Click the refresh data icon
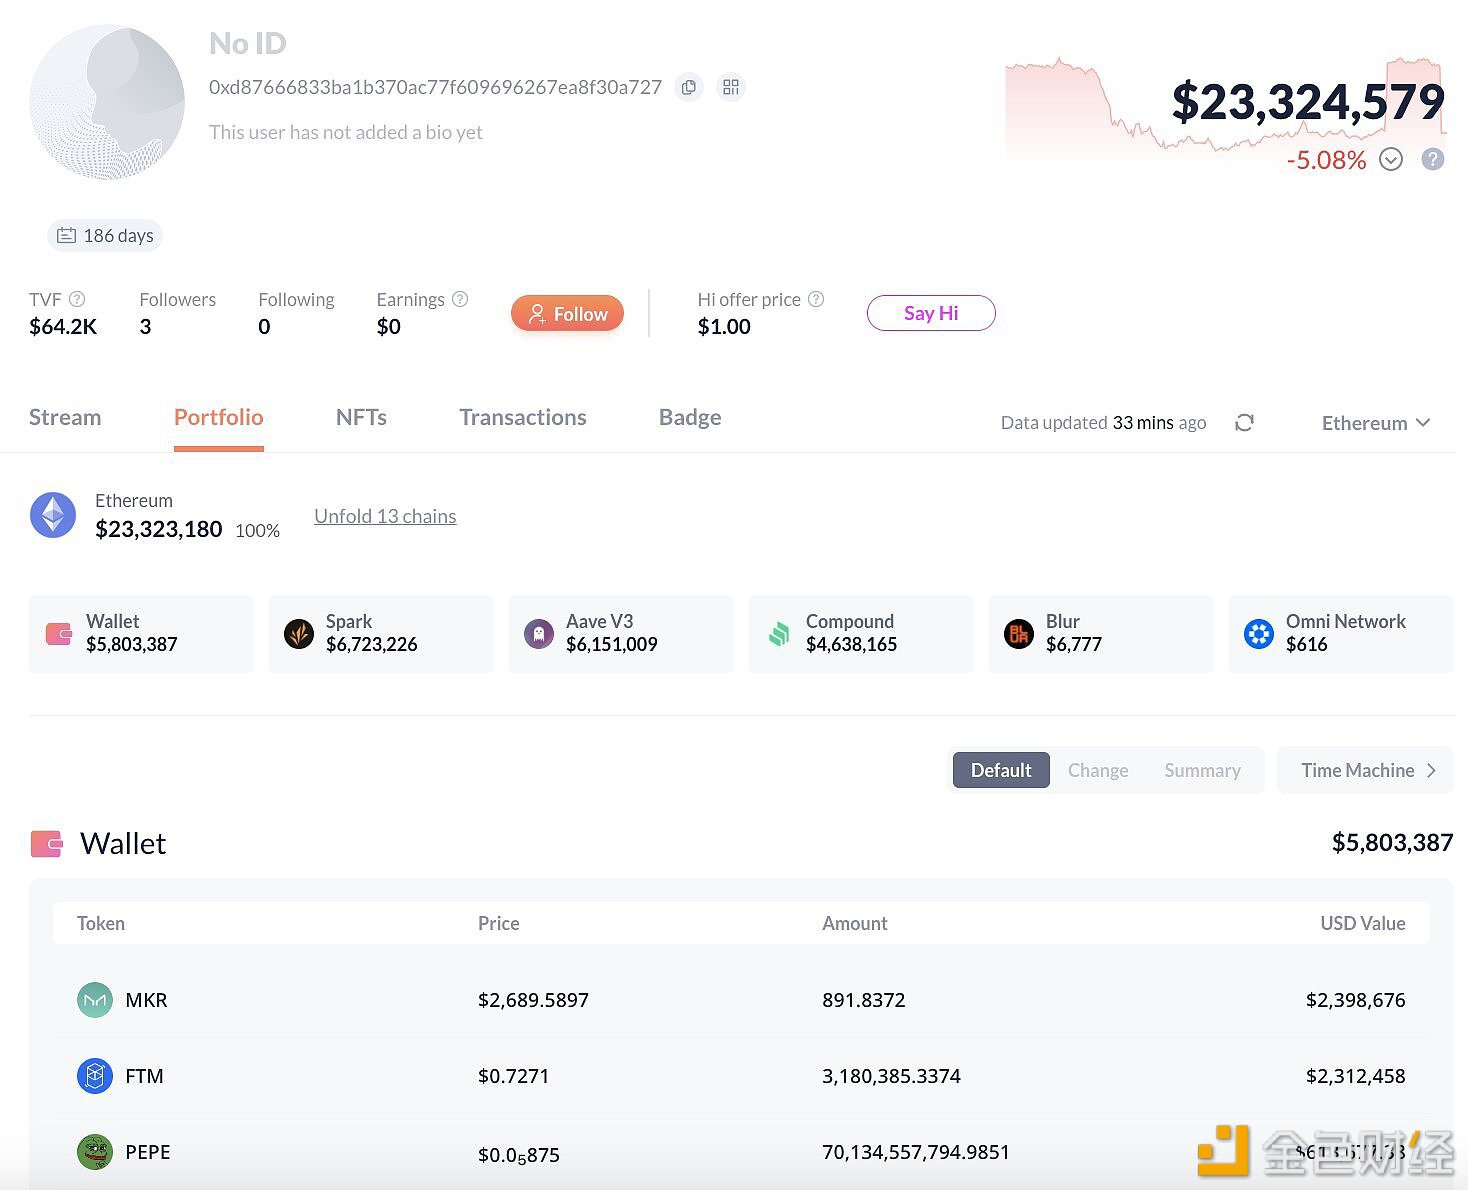1468x1190 pixels. pos(1244,423)
